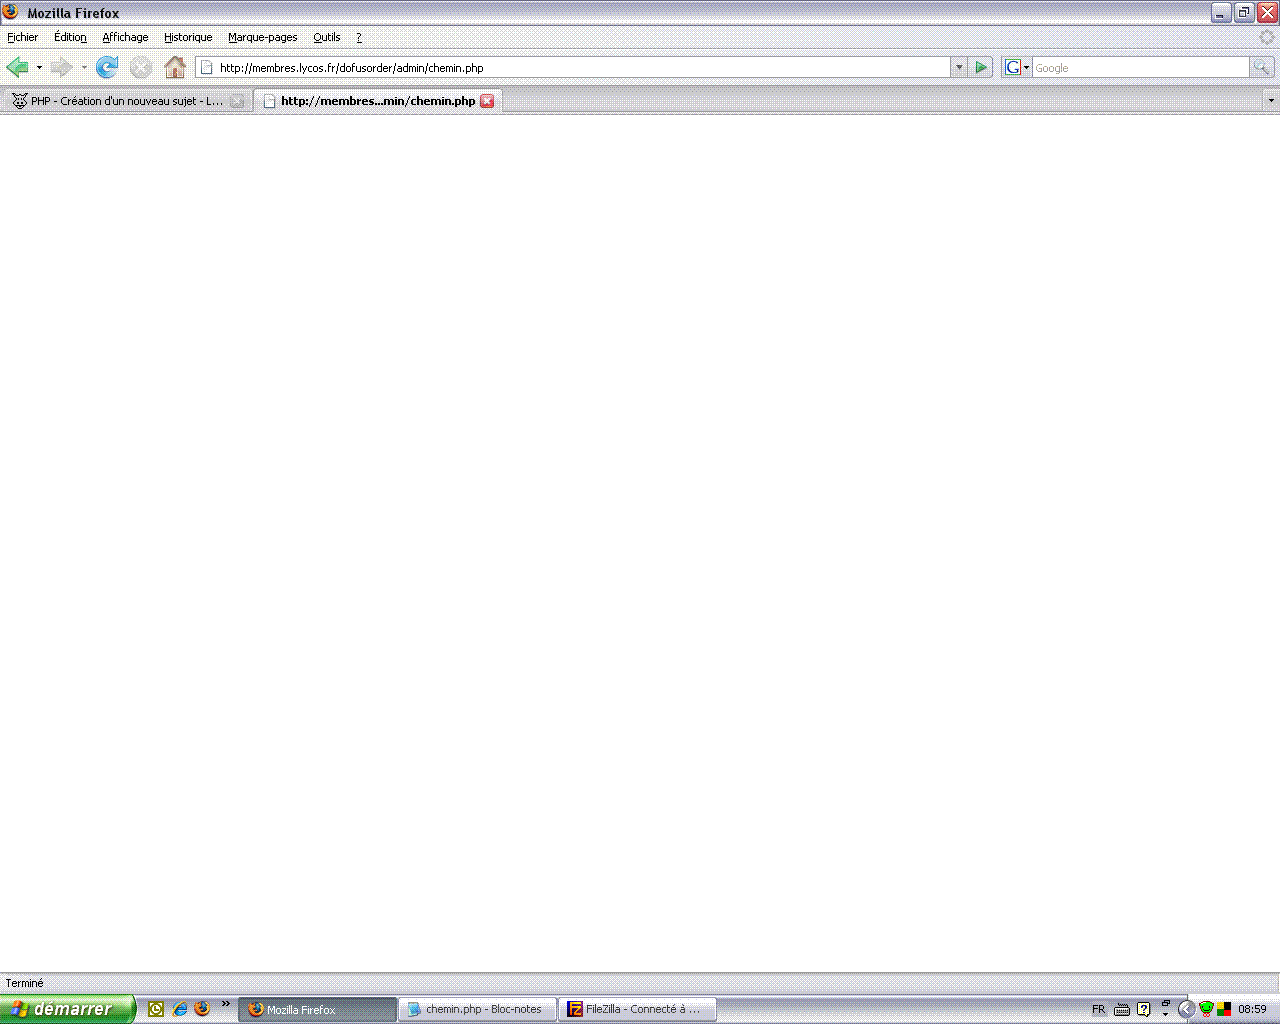Open the back history dropdown arrow
1280x1024 pixels.
coord(39,67)
